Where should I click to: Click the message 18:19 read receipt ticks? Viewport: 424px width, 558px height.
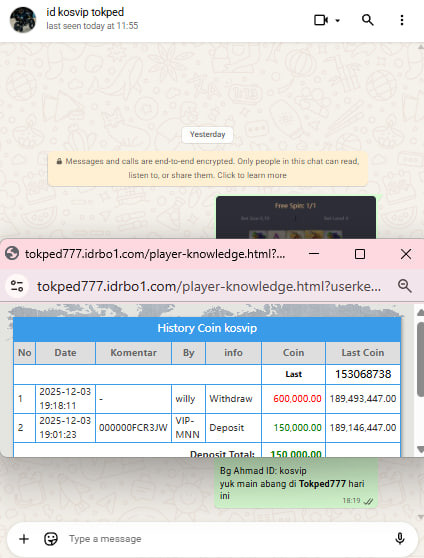coord(368,501)
